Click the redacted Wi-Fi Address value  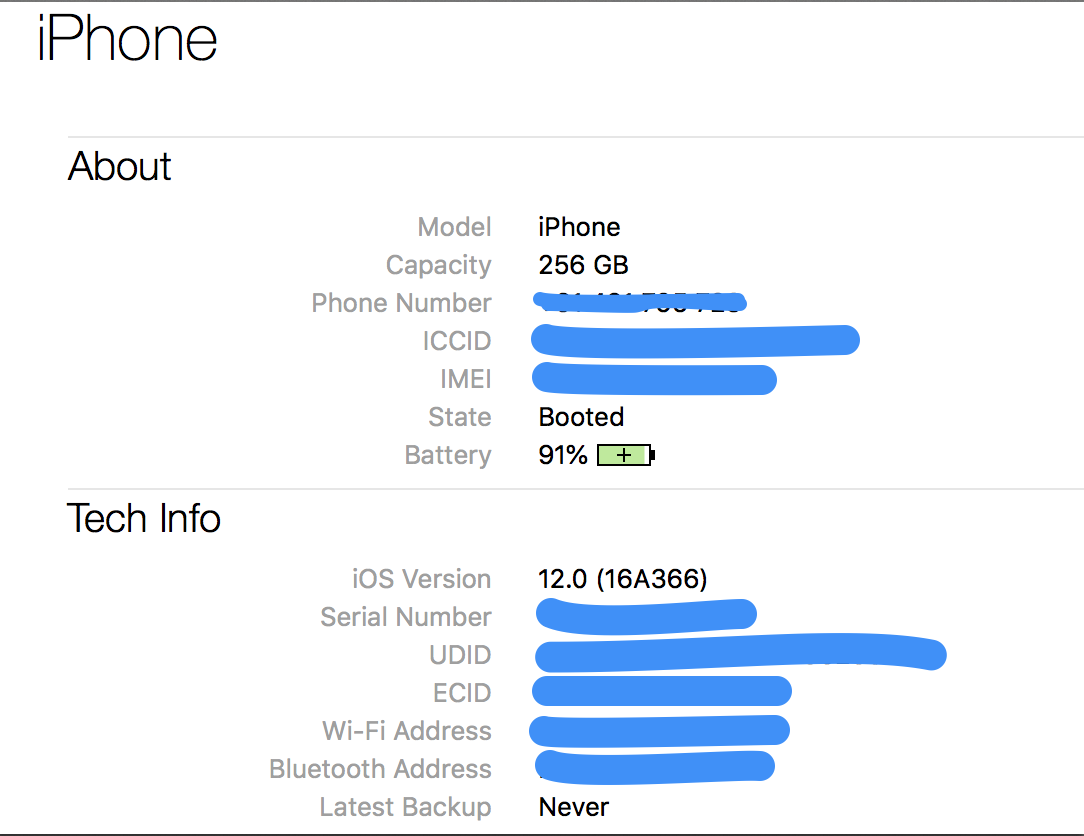point(660,731)
